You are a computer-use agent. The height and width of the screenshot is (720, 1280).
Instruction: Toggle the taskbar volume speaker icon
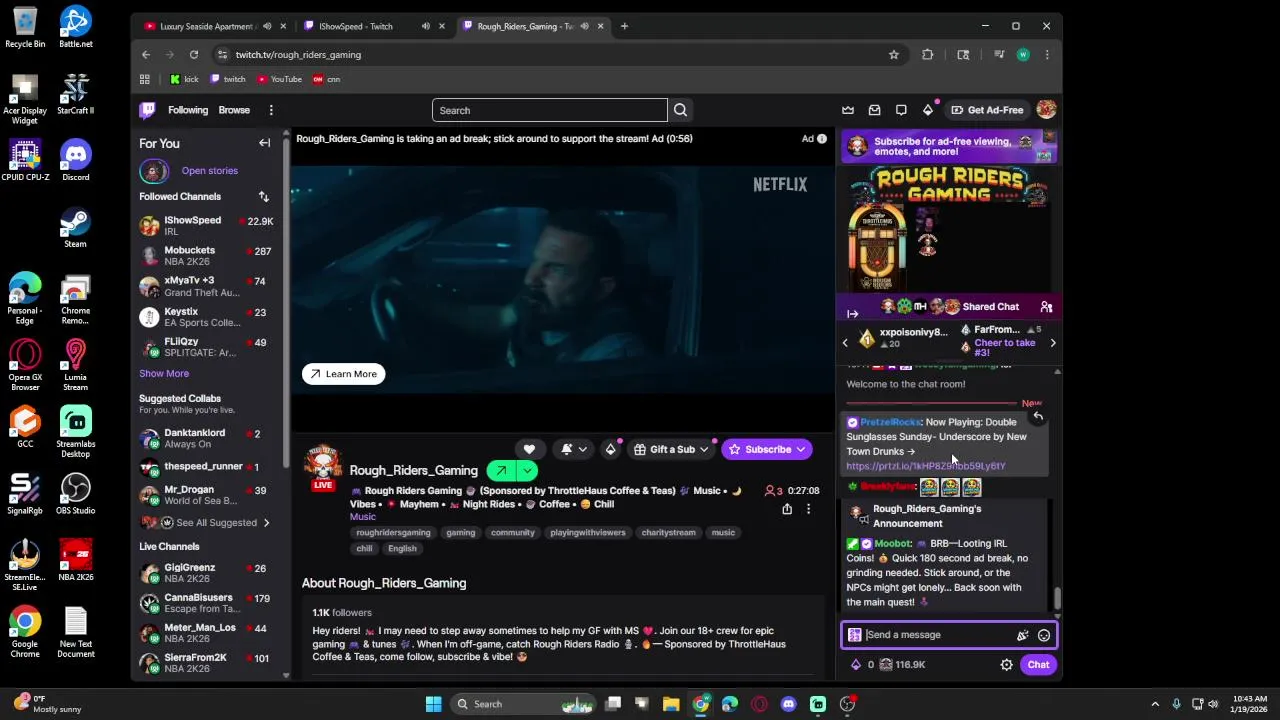click(1214, 704)
